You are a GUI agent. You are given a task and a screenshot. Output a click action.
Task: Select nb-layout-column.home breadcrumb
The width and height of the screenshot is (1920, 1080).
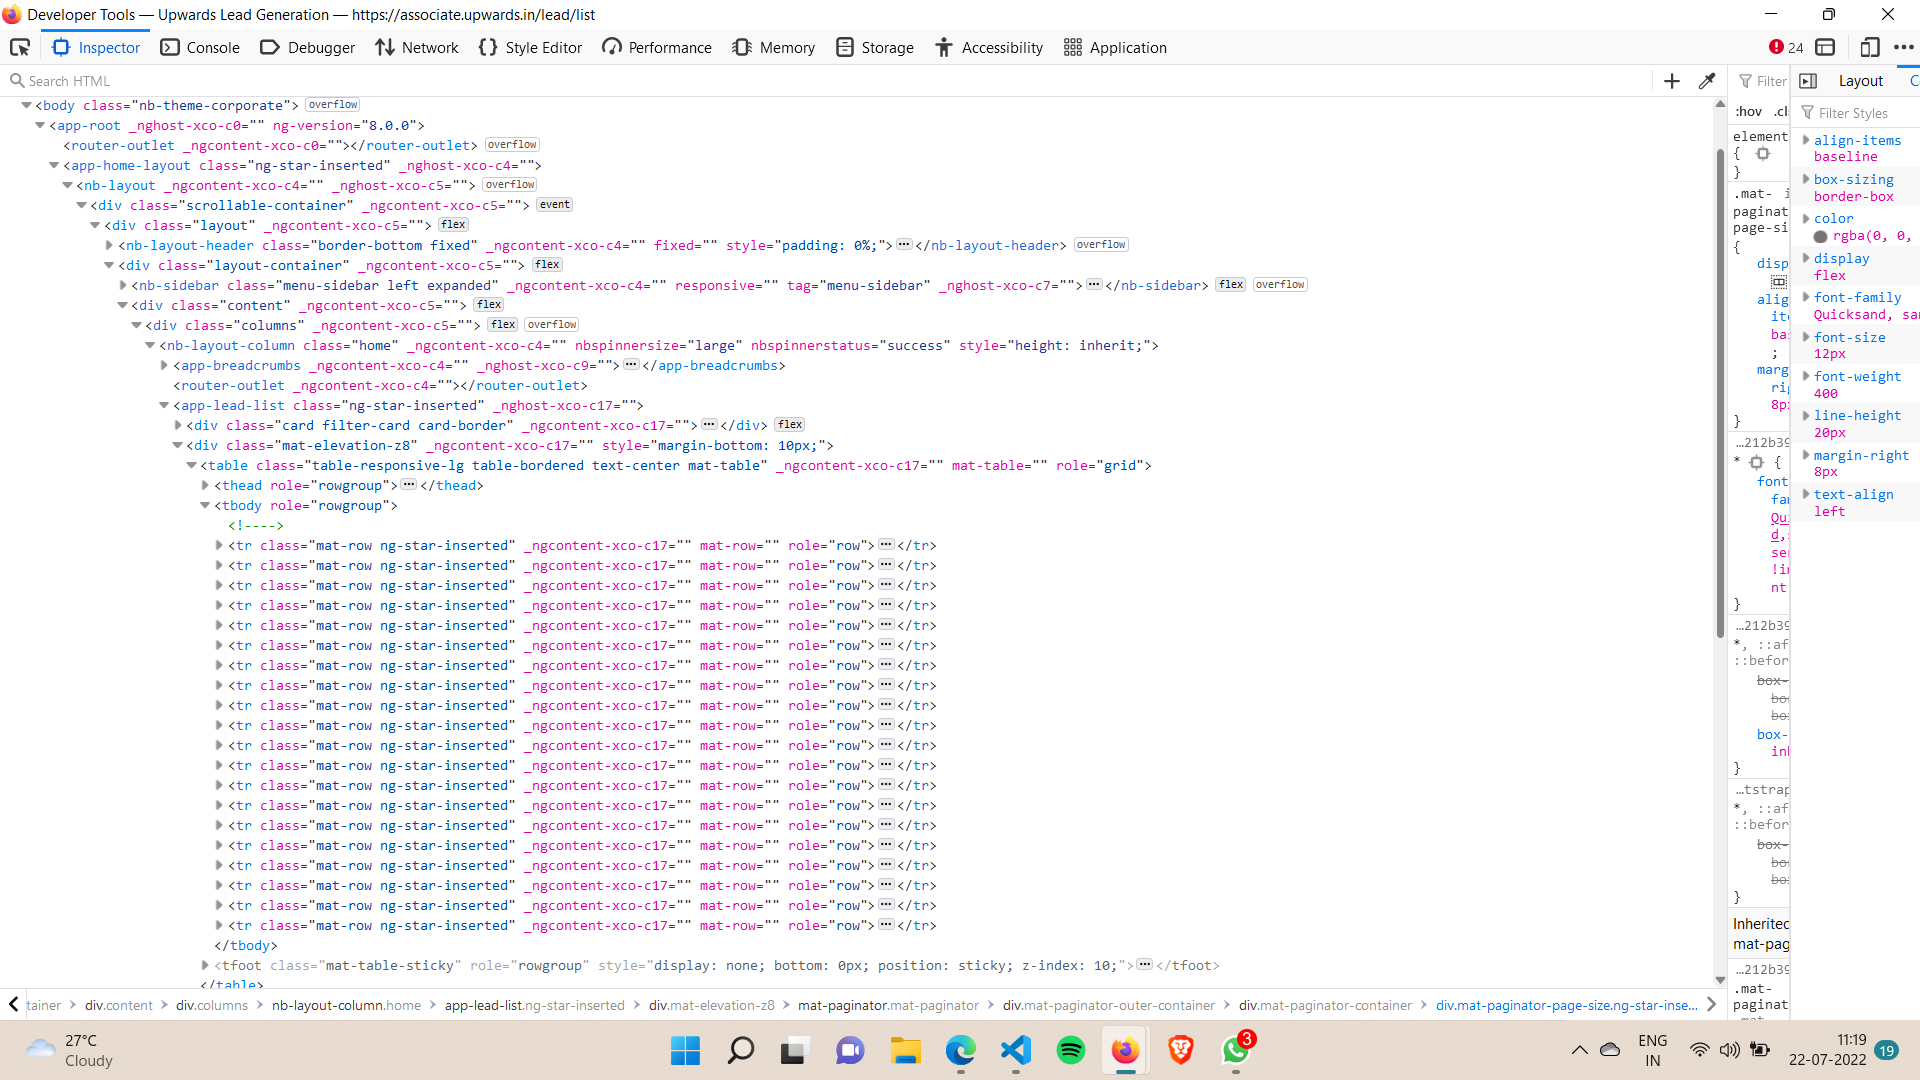[346, 1005]
